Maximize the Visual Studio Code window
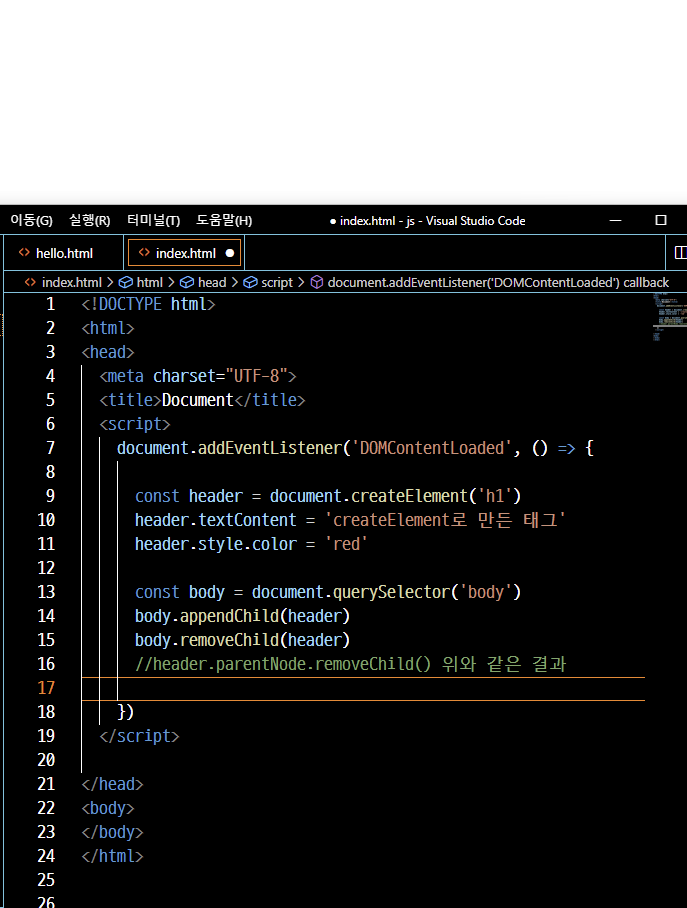The width and height of the screenshot is (687, 908). coord(661,220)
